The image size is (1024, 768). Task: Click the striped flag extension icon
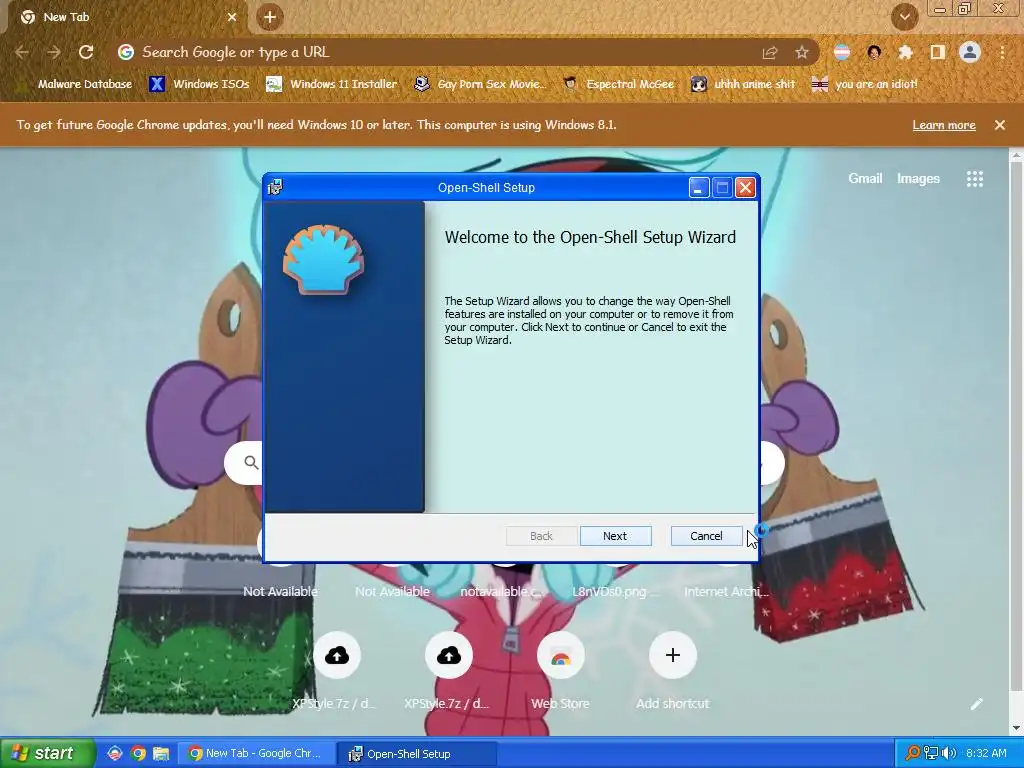pyautogui.click(x=842, y=52)
